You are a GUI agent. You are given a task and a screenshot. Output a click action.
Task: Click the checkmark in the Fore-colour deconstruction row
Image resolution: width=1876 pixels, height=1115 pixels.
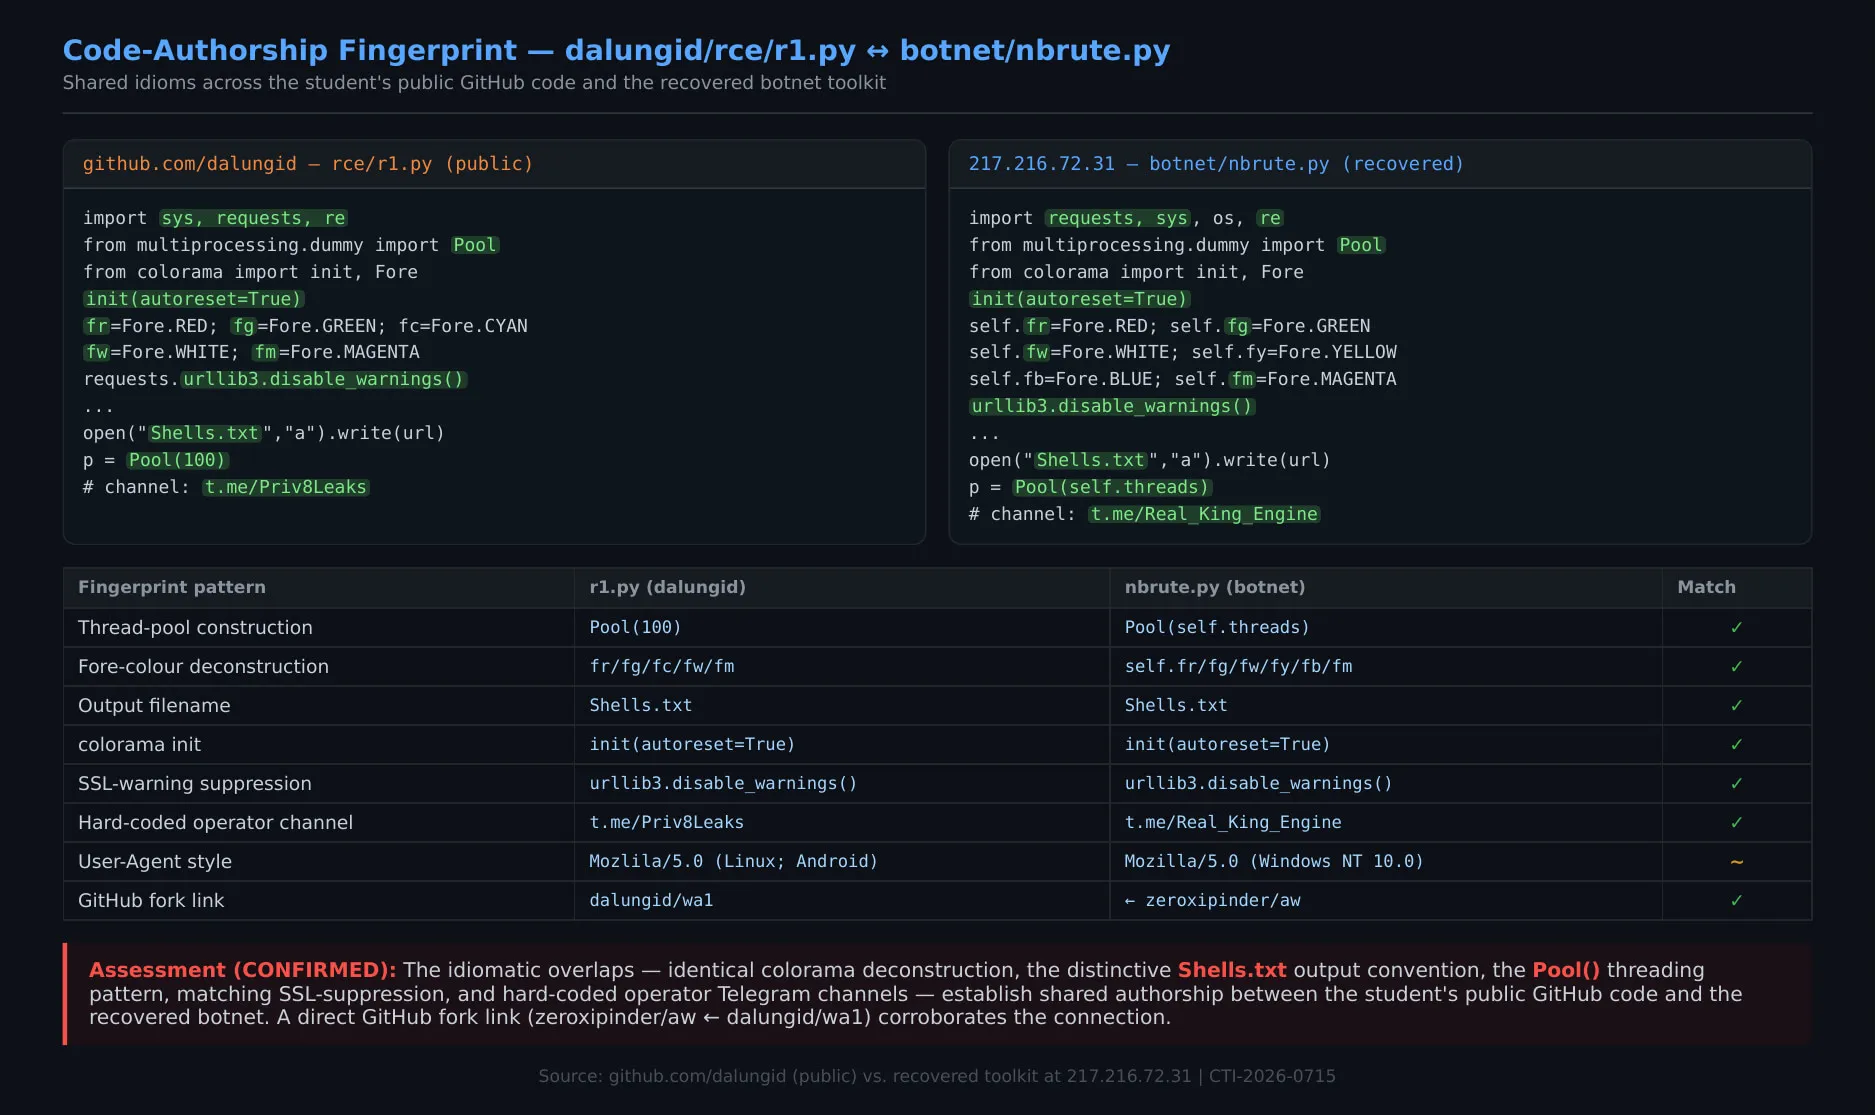(1736, 667)
